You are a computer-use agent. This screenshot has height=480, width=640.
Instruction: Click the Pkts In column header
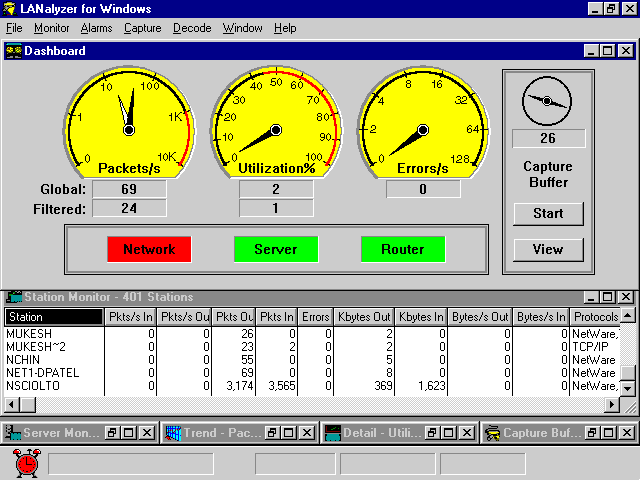[x=277, y=317]
